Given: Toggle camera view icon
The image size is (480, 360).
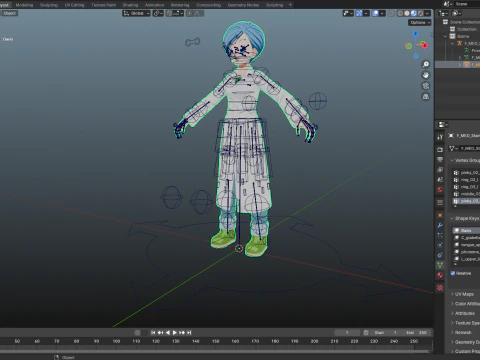Looking at the screenshot, I should 426,86.
